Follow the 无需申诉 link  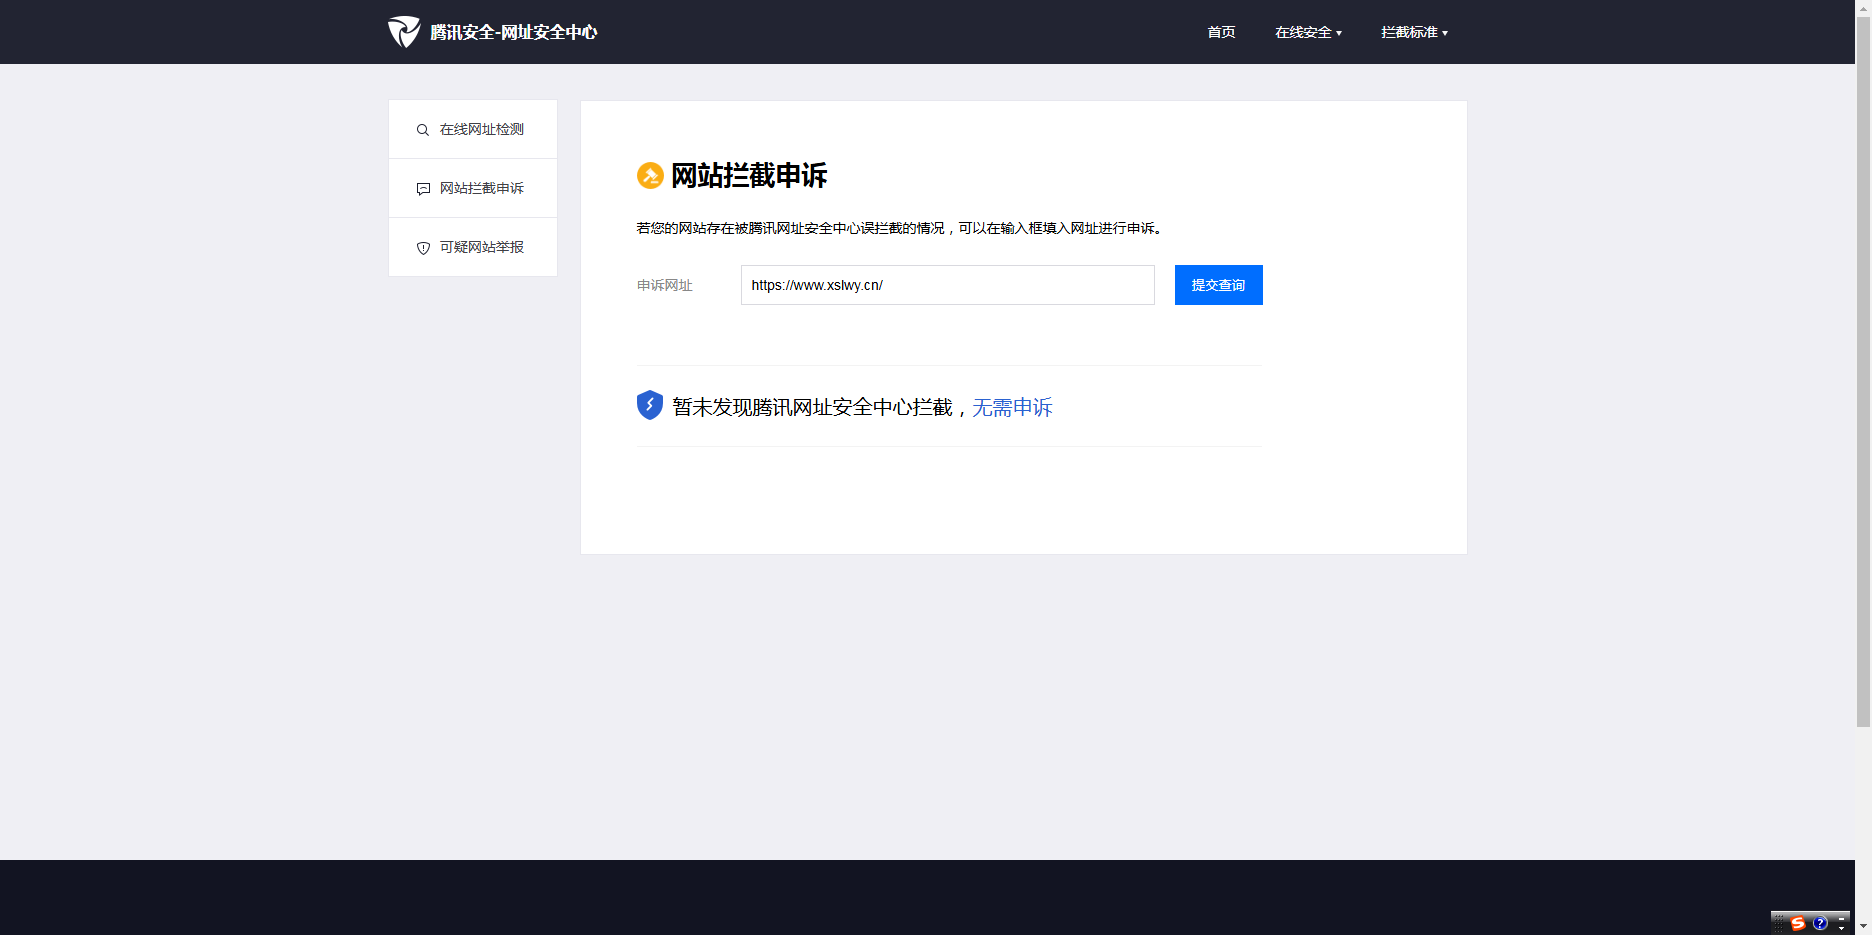pyautogui.click(x=1012, y=407)
